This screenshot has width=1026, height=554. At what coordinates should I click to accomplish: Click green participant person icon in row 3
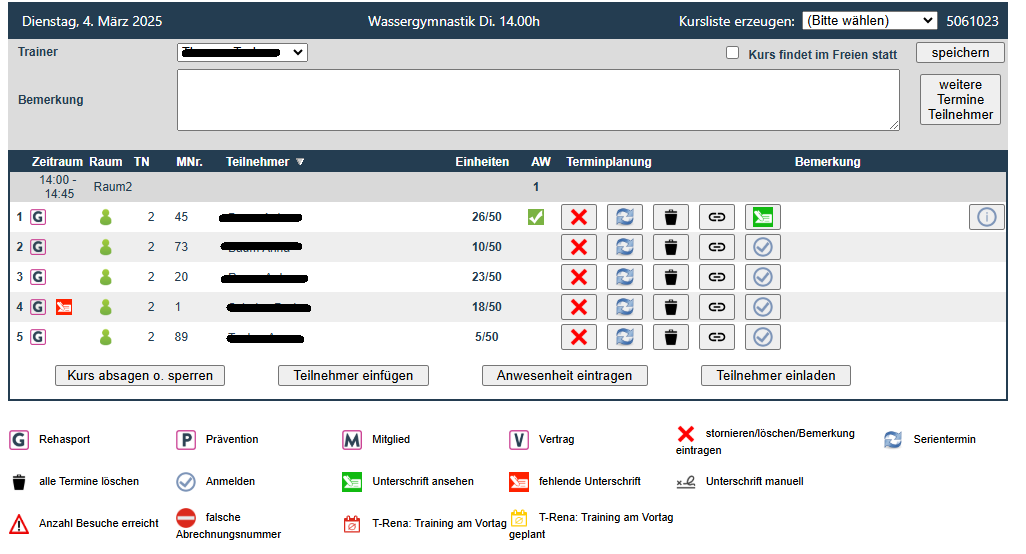(x=105, y=277)
